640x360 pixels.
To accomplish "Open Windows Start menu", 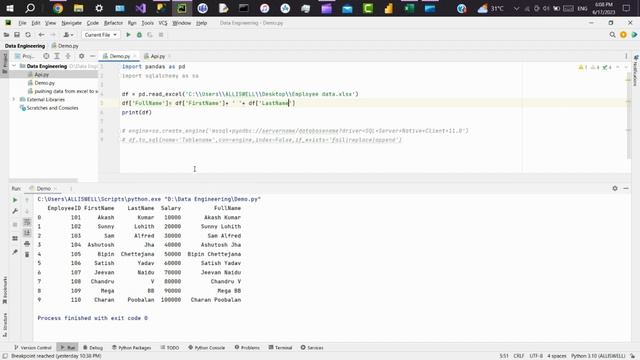I will [10, 8].
